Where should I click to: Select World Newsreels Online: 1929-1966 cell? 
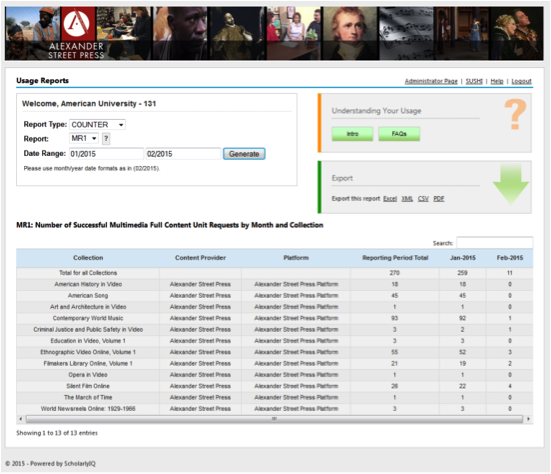(x=88, y=409)
